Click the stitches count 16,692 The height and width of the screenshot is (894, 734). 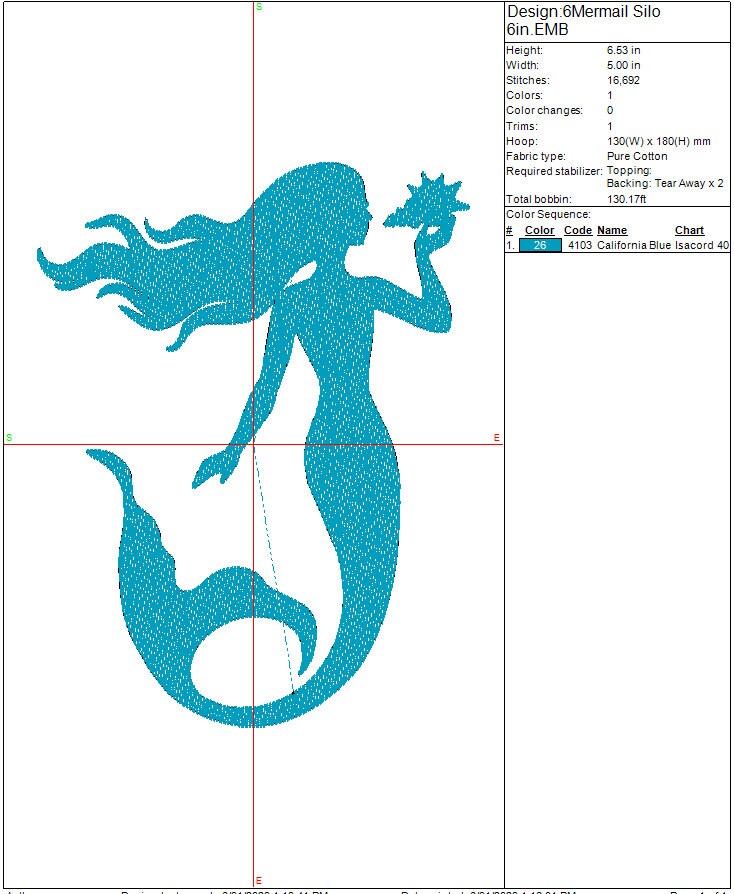coord(624,80)
